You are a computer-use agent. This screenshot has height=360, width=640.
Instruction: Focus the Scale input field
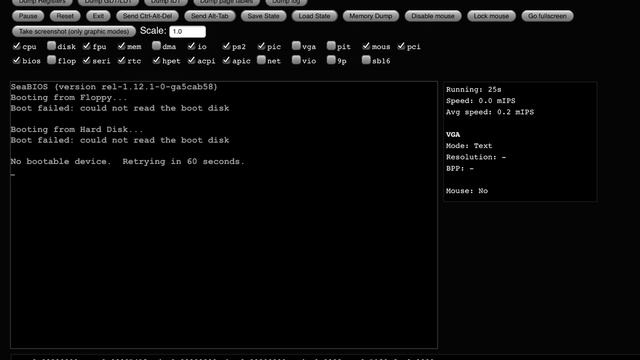point(187,31)
